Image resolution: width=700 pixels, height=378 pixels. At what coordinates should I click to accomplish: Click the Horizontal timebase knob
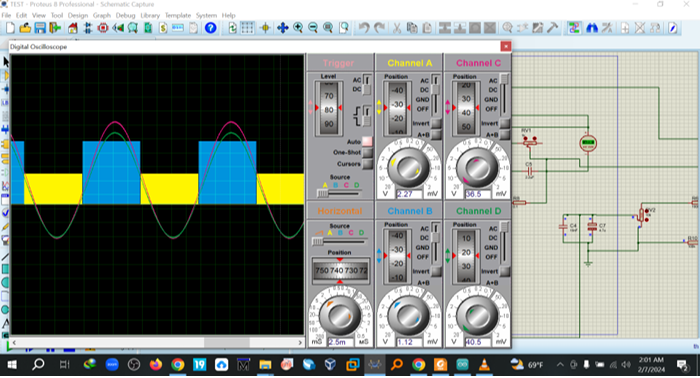[340, 316]
